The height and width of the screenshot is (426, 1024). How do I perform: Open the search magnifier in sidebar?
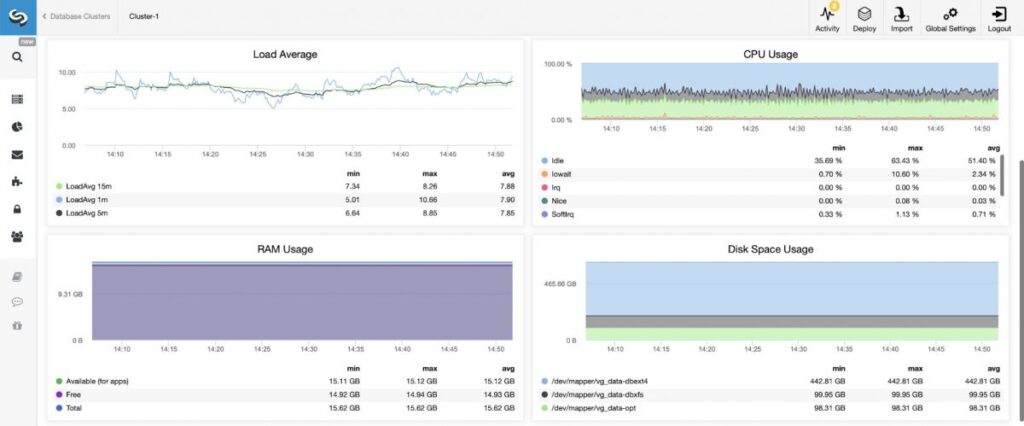(18, 57)
